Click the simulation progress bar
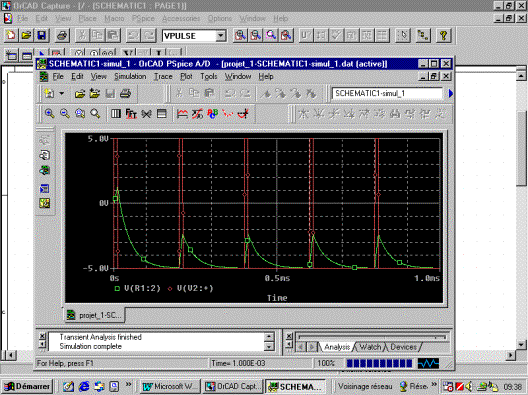 point(379,363)
